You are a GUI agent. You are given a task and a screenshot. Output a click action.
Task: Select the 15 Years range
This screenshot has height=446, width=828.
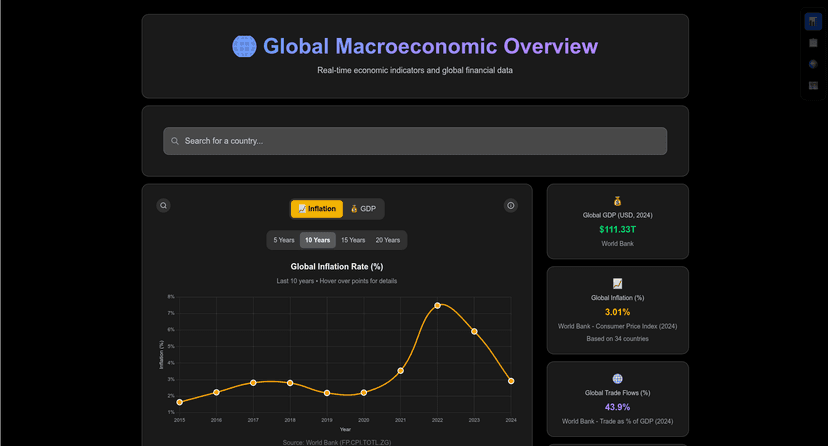(x=353, y=240)
